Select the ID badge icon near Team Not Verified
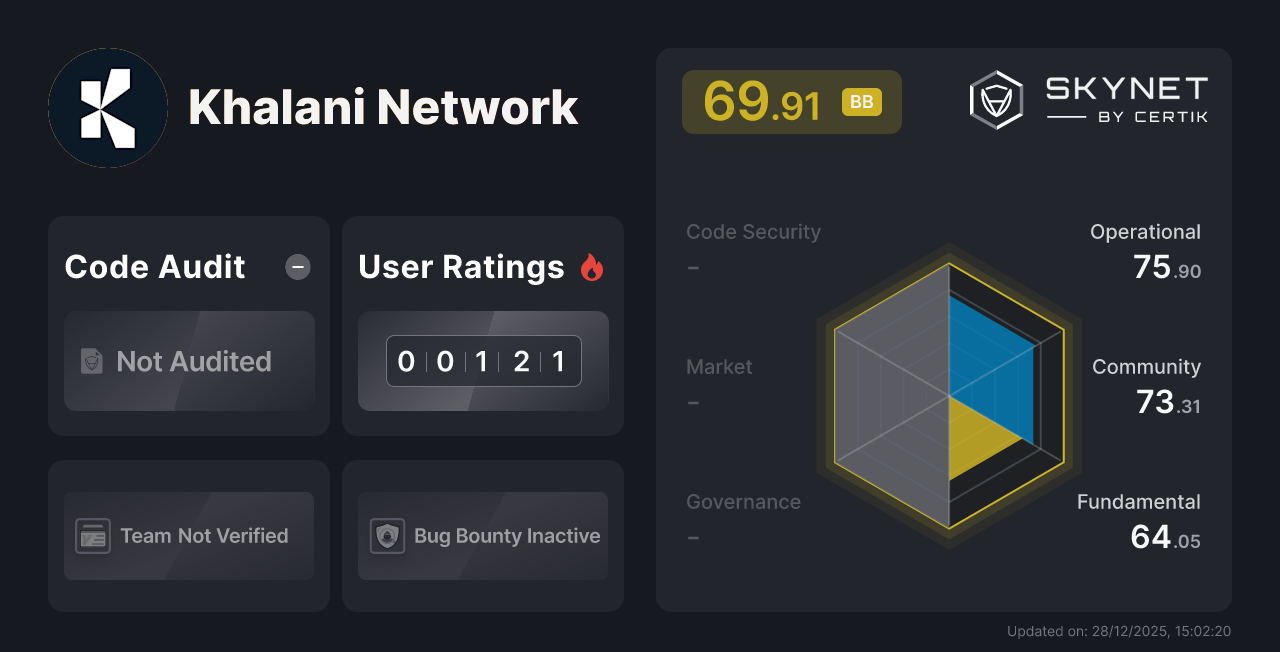 pyautogui.click(x=94, y=536)
